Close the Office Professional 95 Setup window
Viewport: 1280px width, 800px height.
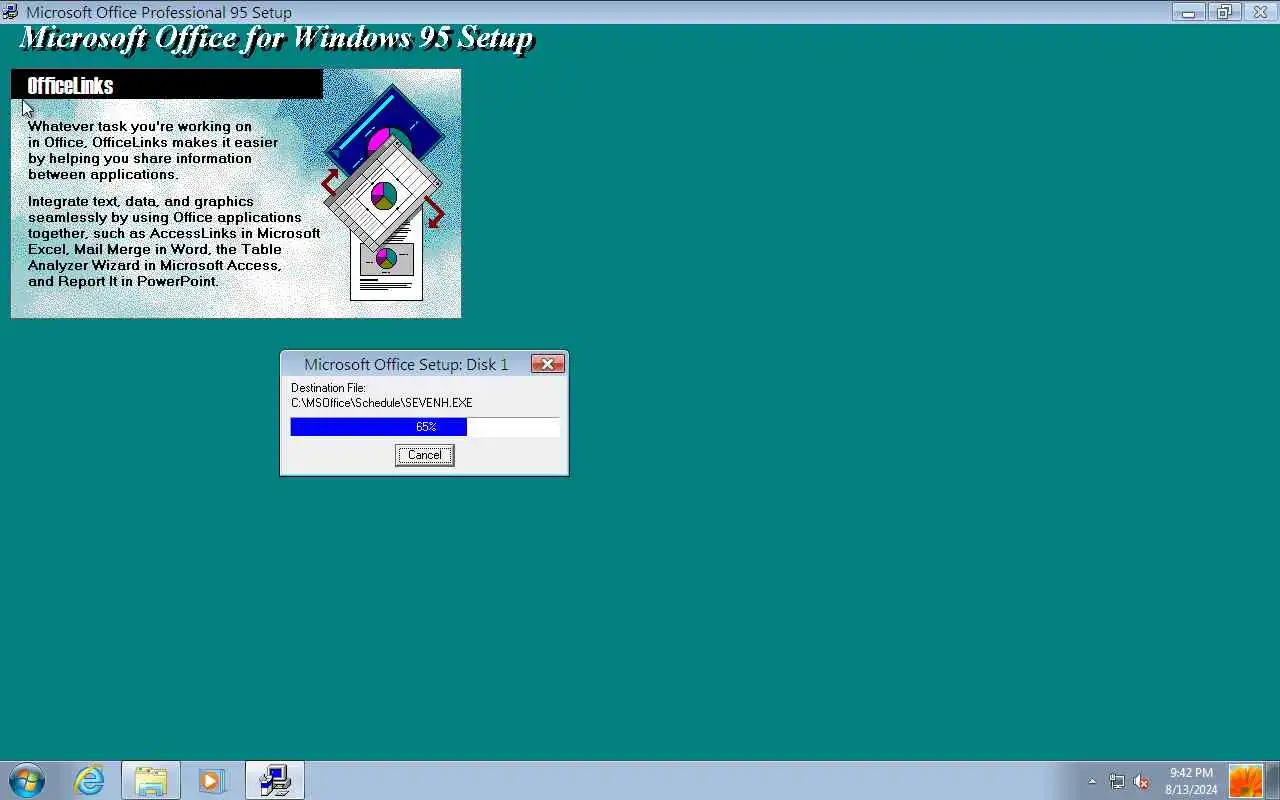(x=1259, y=12)
